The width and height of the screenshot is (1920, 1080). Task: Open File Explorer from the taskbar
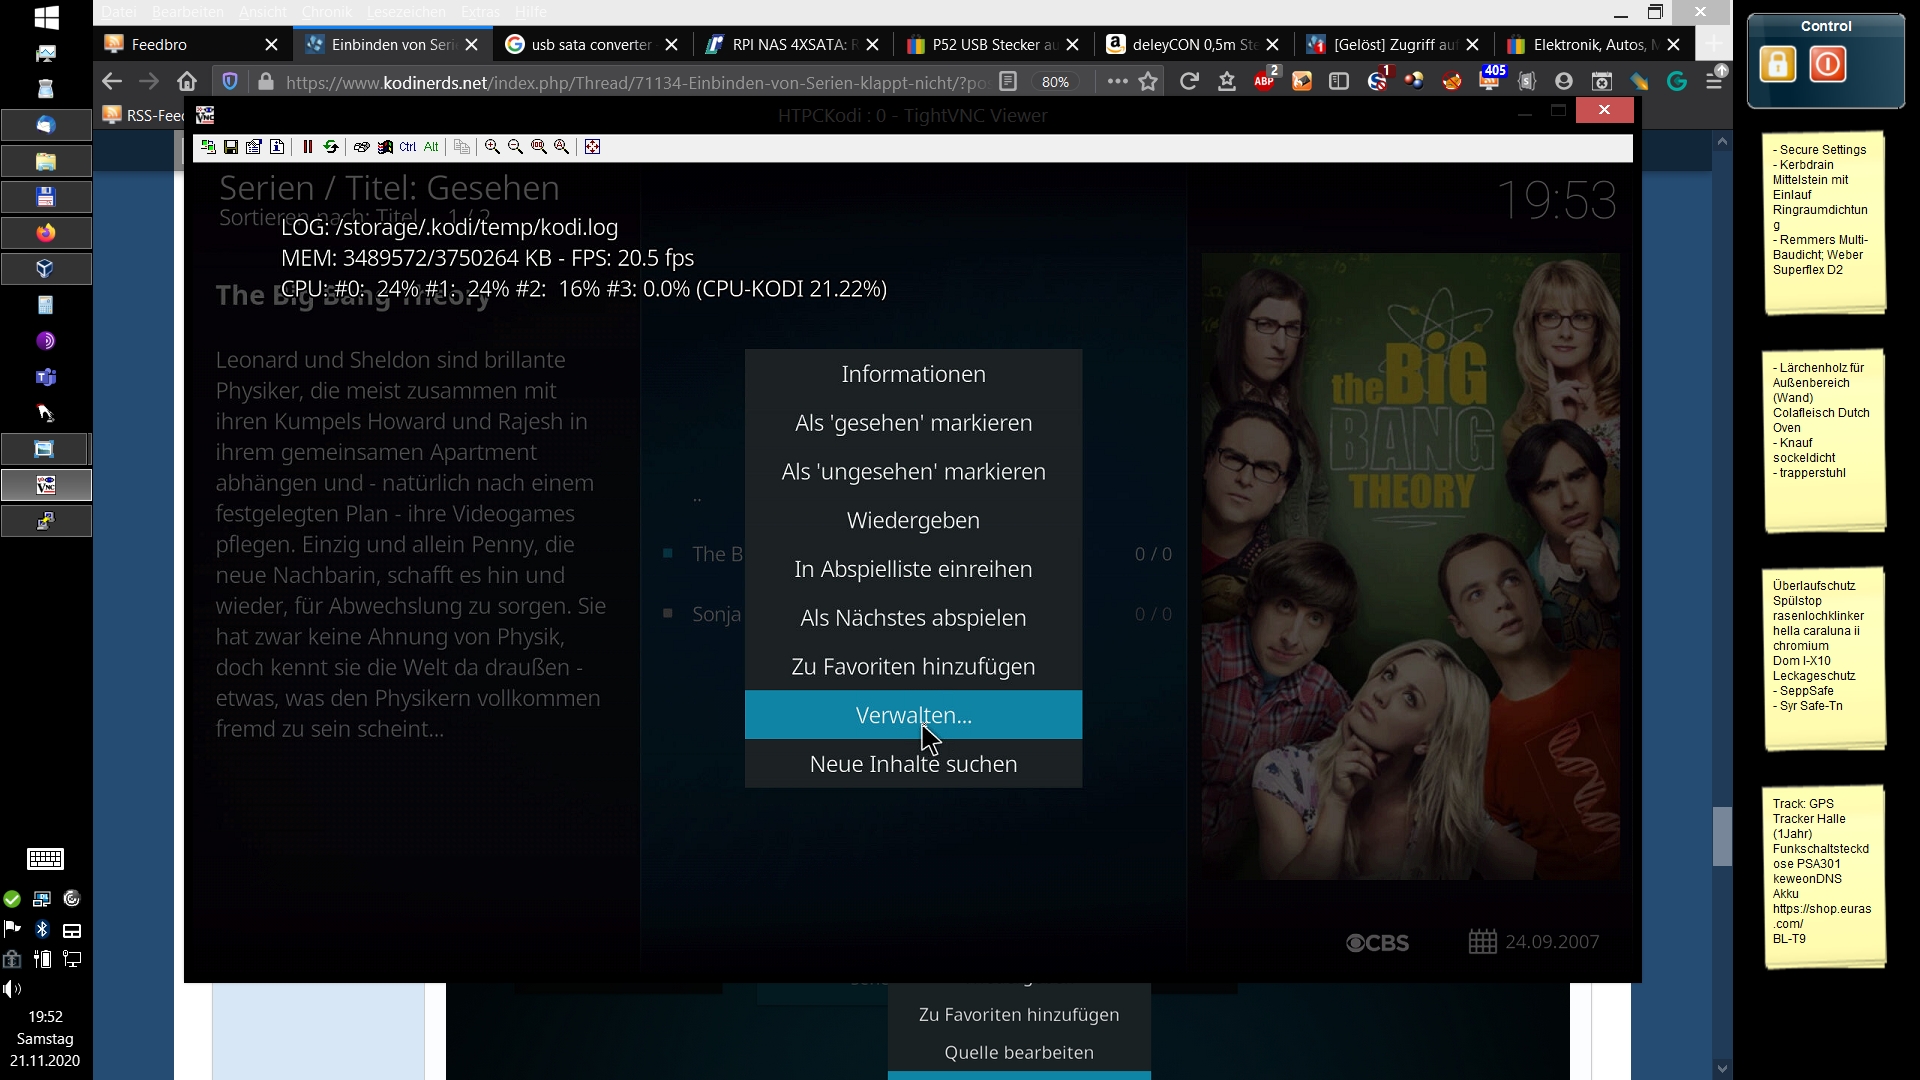46,161
